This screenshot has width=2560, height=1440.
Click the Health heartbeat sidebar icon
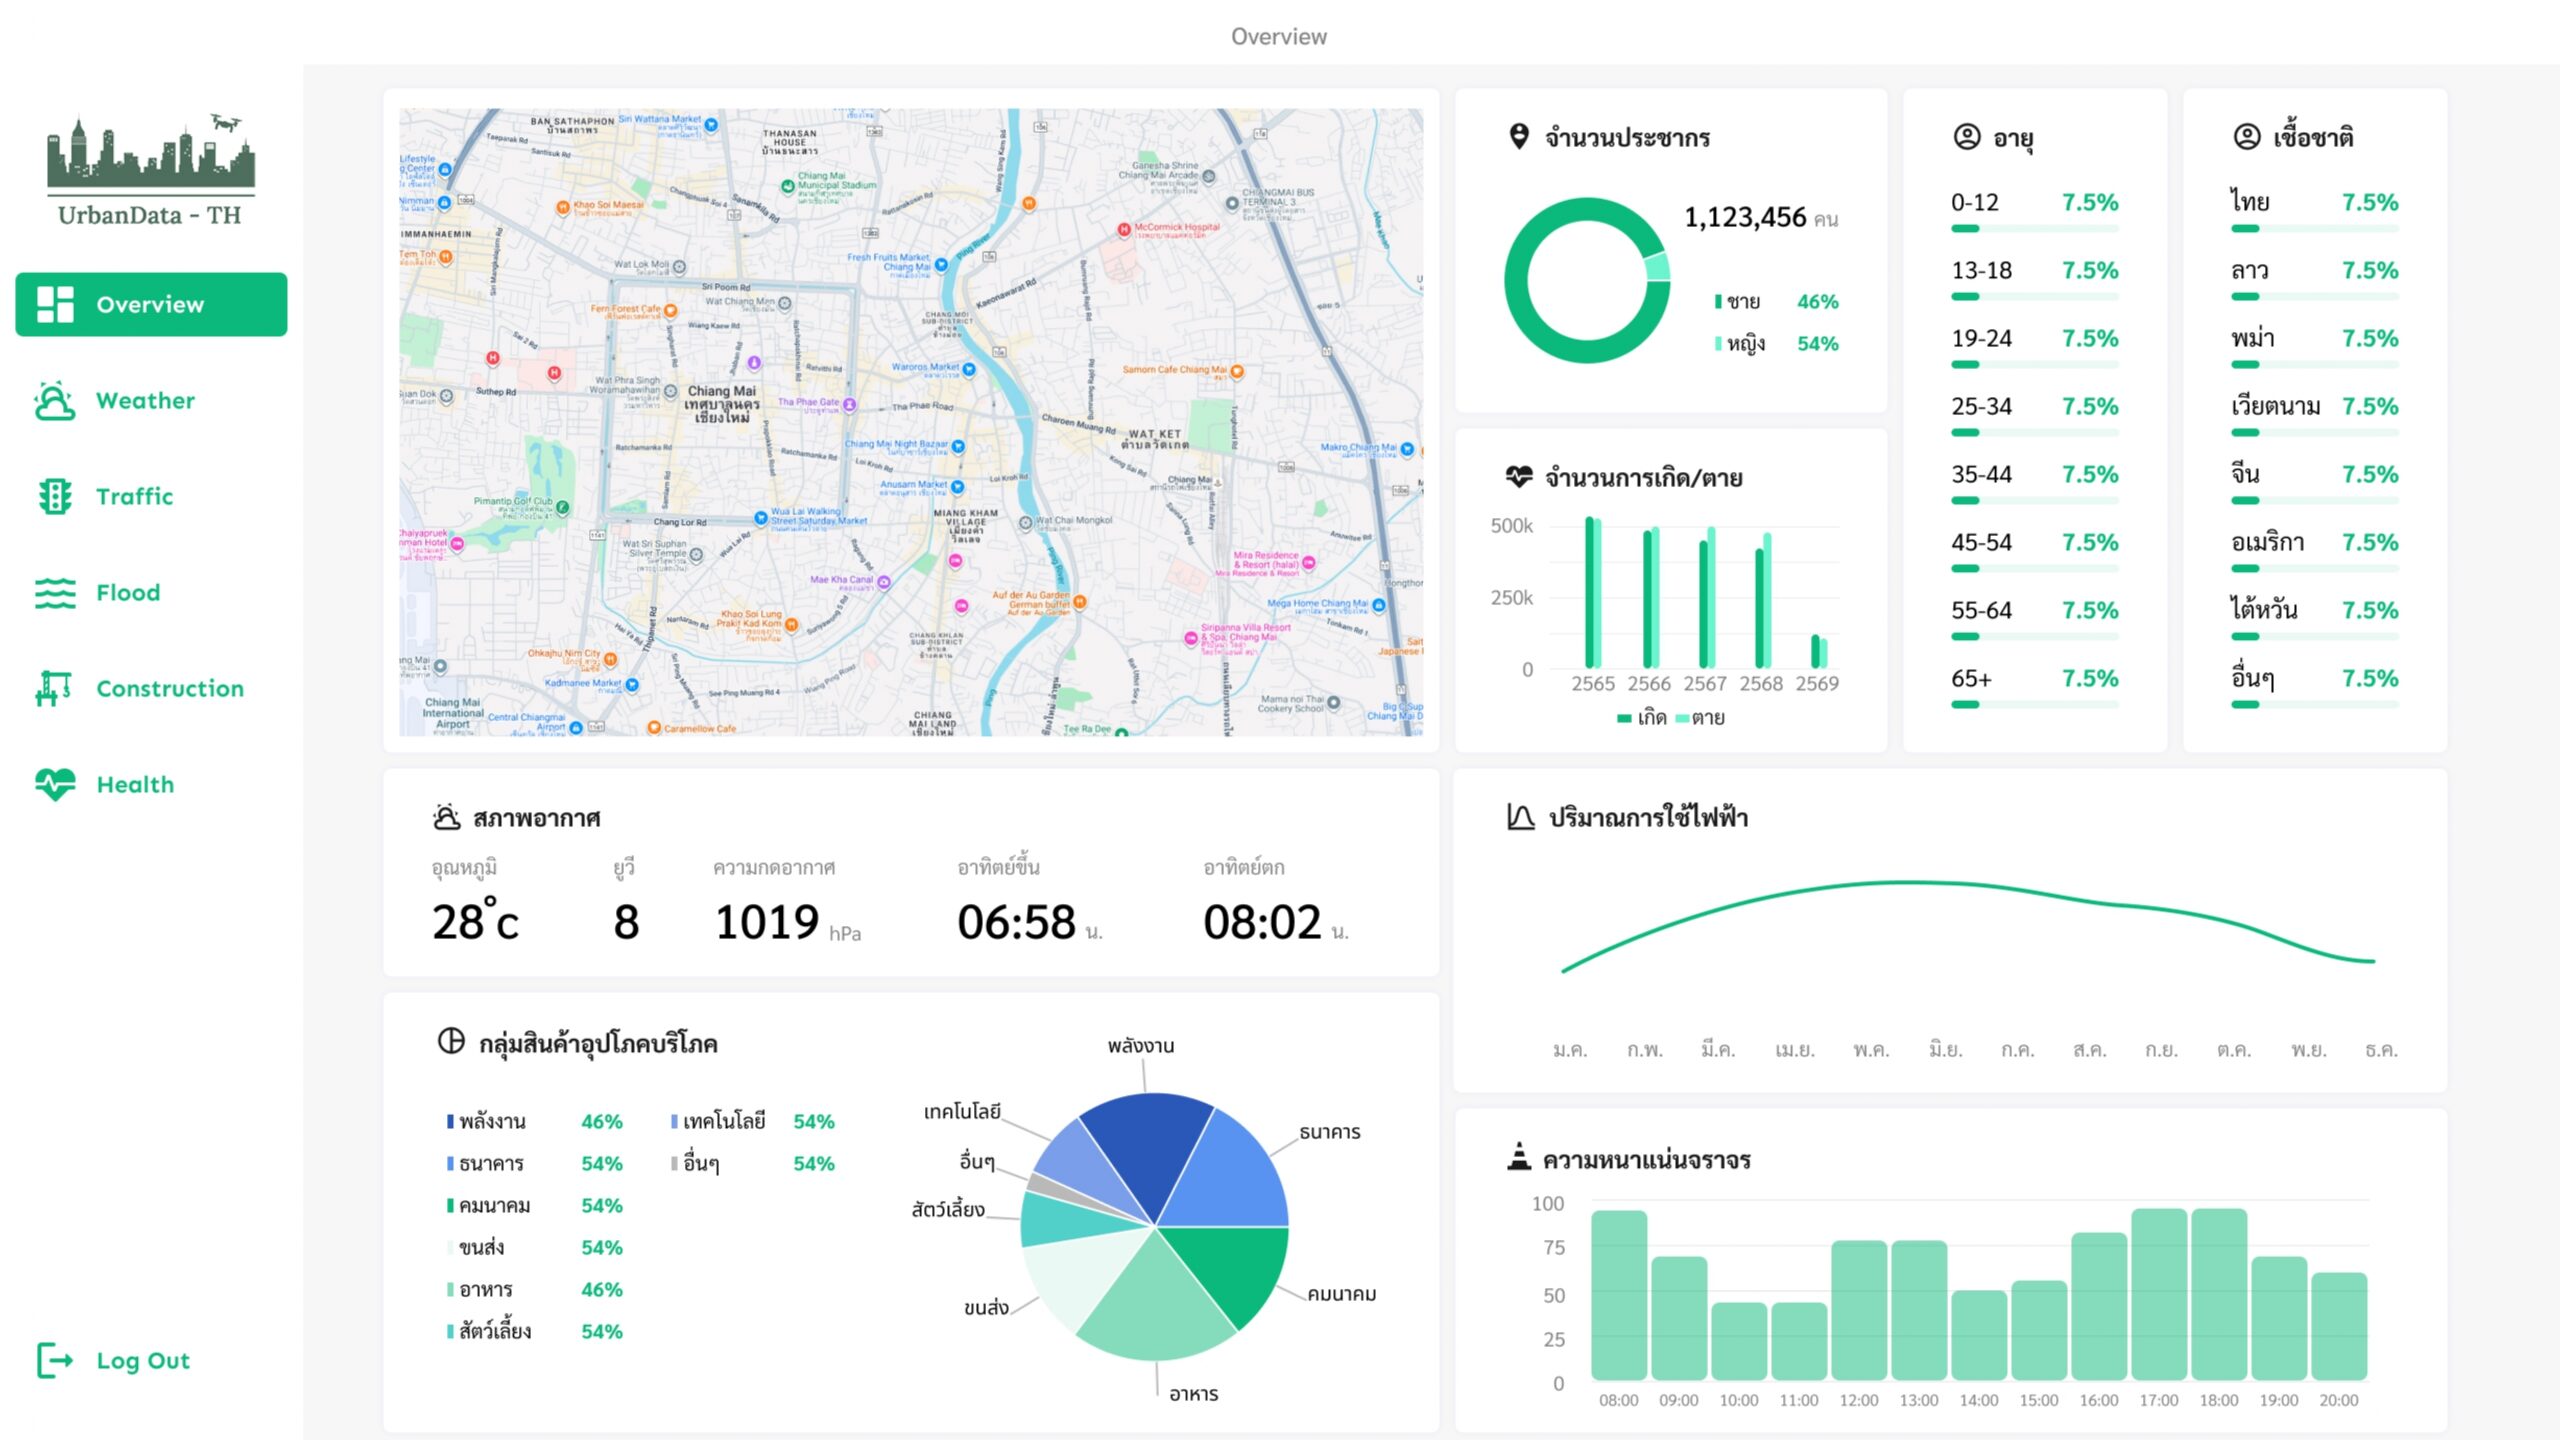point(54,784)
